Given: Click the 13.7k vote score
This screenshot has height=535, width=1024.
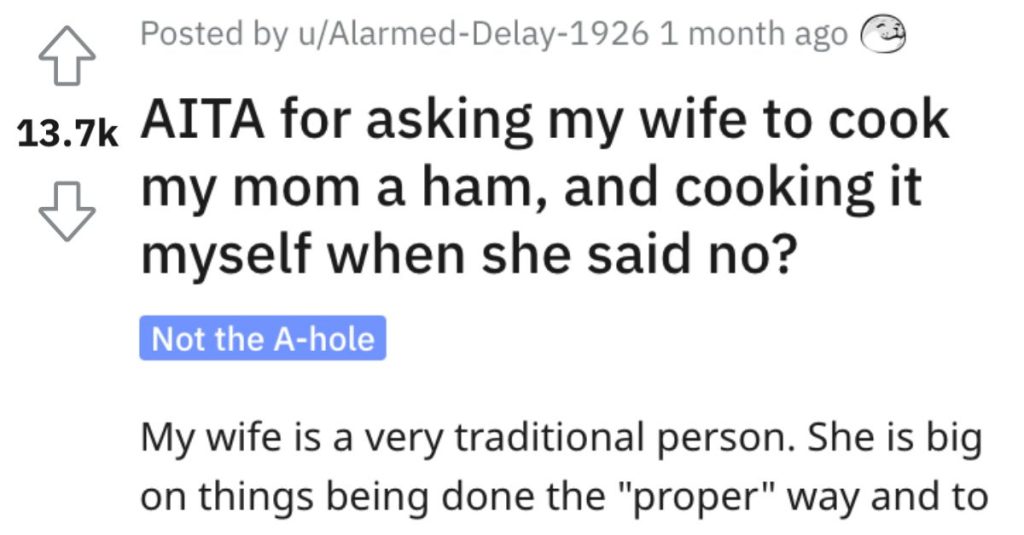Looking at the screenshot, I should pos(69,133).
